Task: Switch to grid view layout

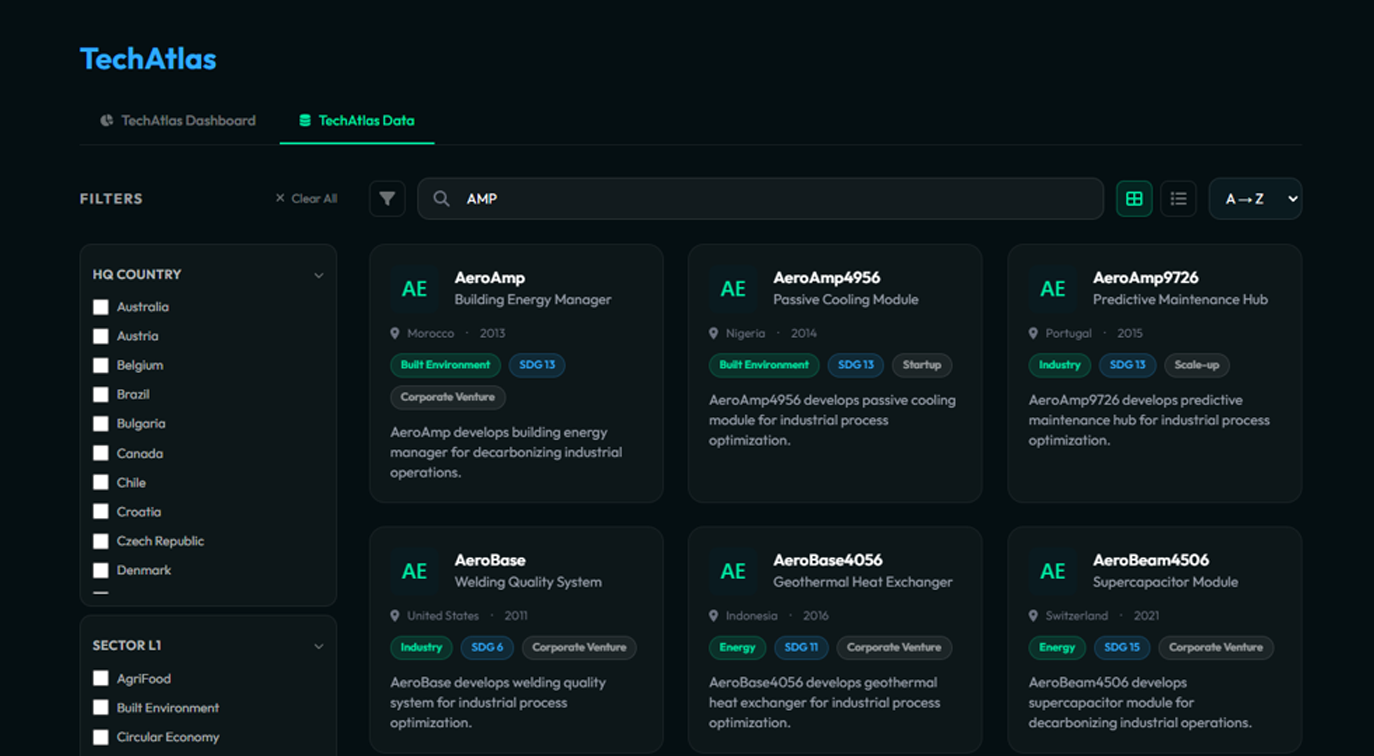Action: point(1134,199)
